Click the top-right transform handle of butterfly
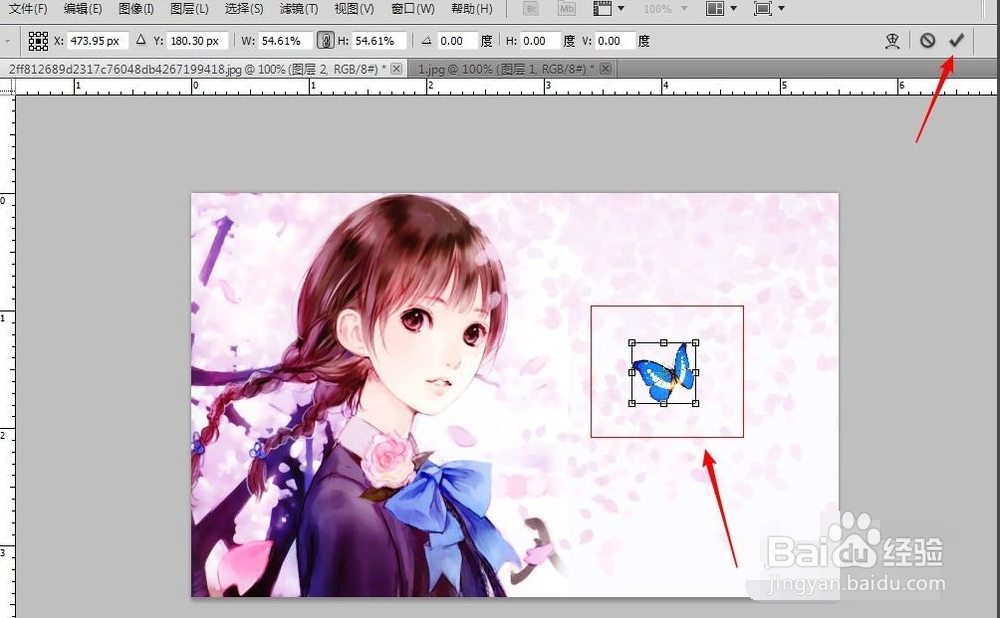This screenshot has width=1000, height=618. point(695,343)
